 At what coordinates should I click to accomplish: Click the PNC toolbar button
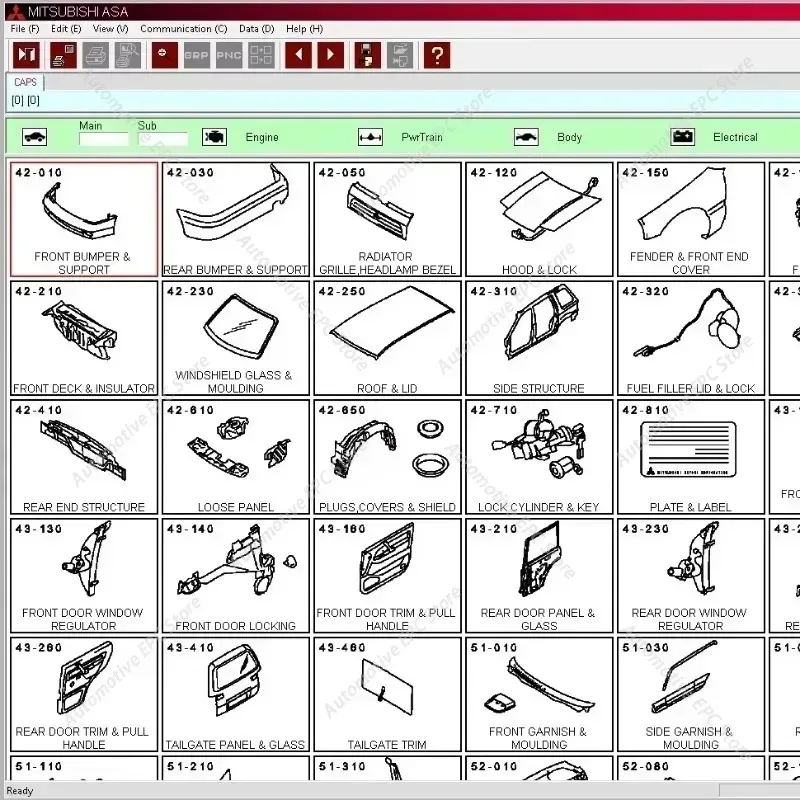tap(229, 55)
